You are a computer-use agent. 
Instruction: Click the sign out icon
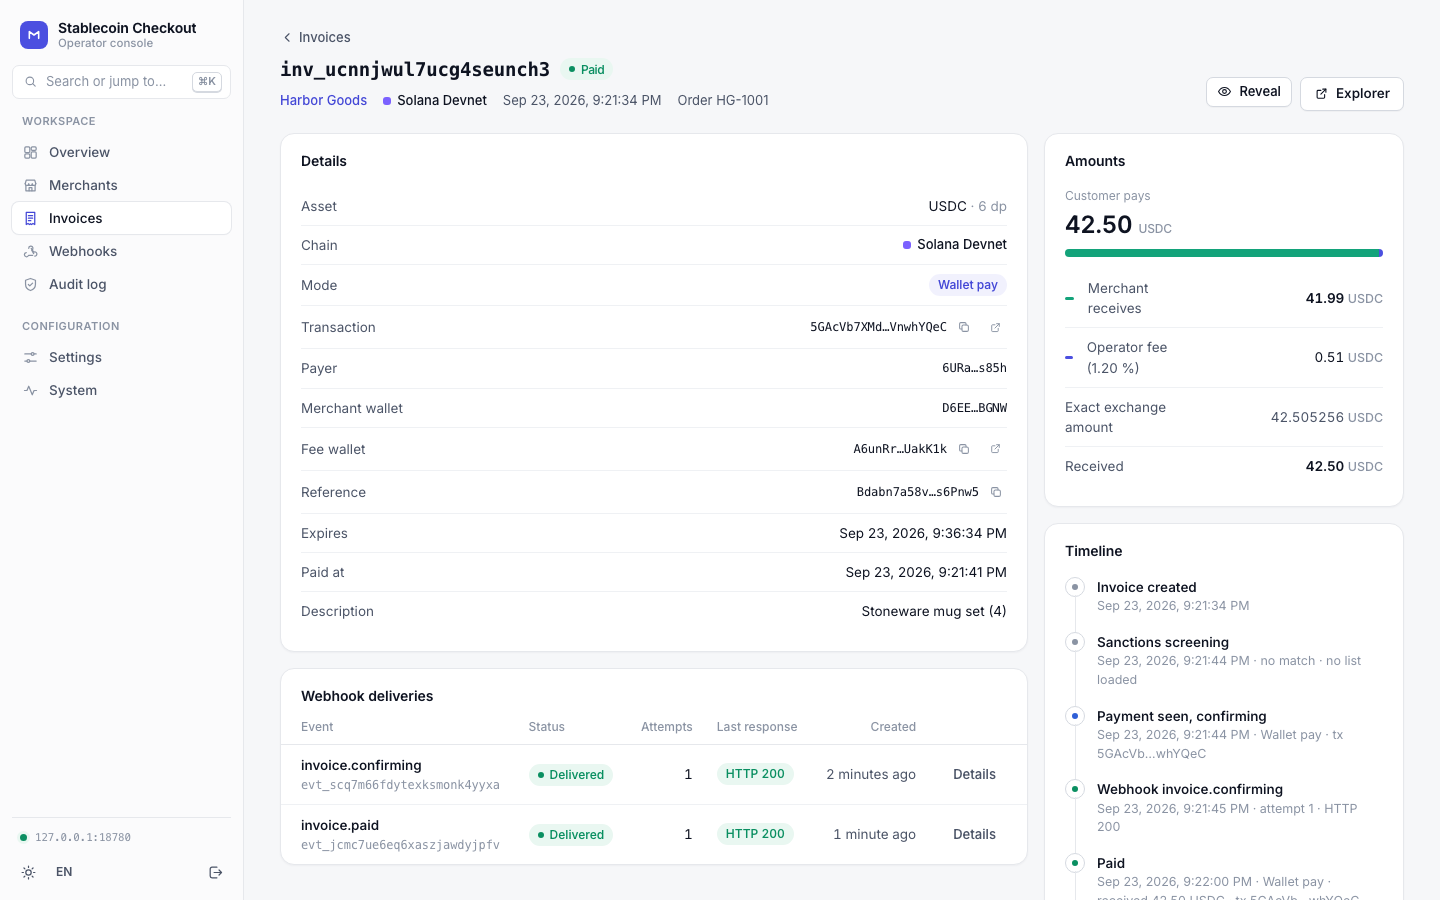(215, 872)
